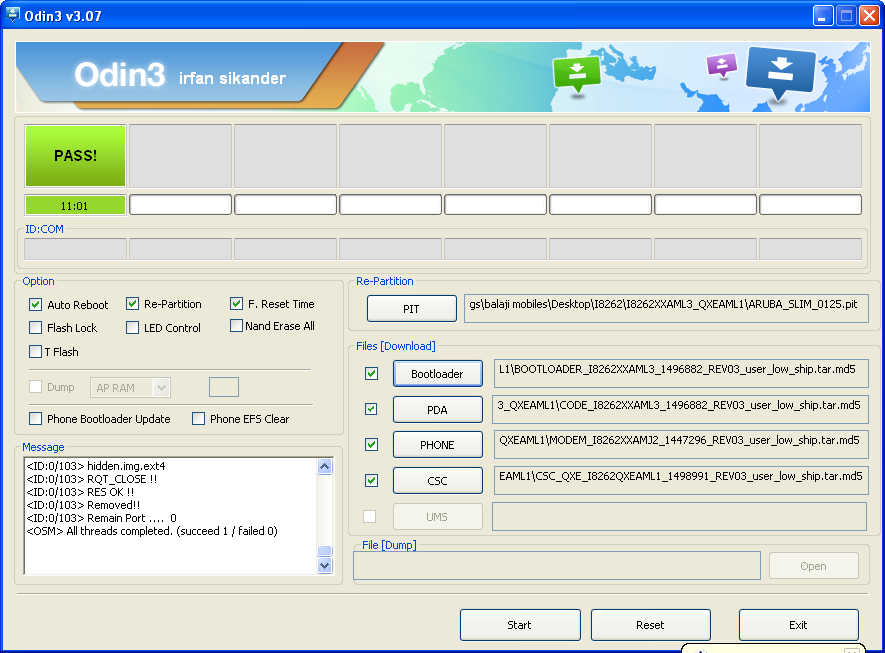This screenshot has width=885, height=653.
Task: Click the first ID:COM port slot
Action: click(75, 248)
